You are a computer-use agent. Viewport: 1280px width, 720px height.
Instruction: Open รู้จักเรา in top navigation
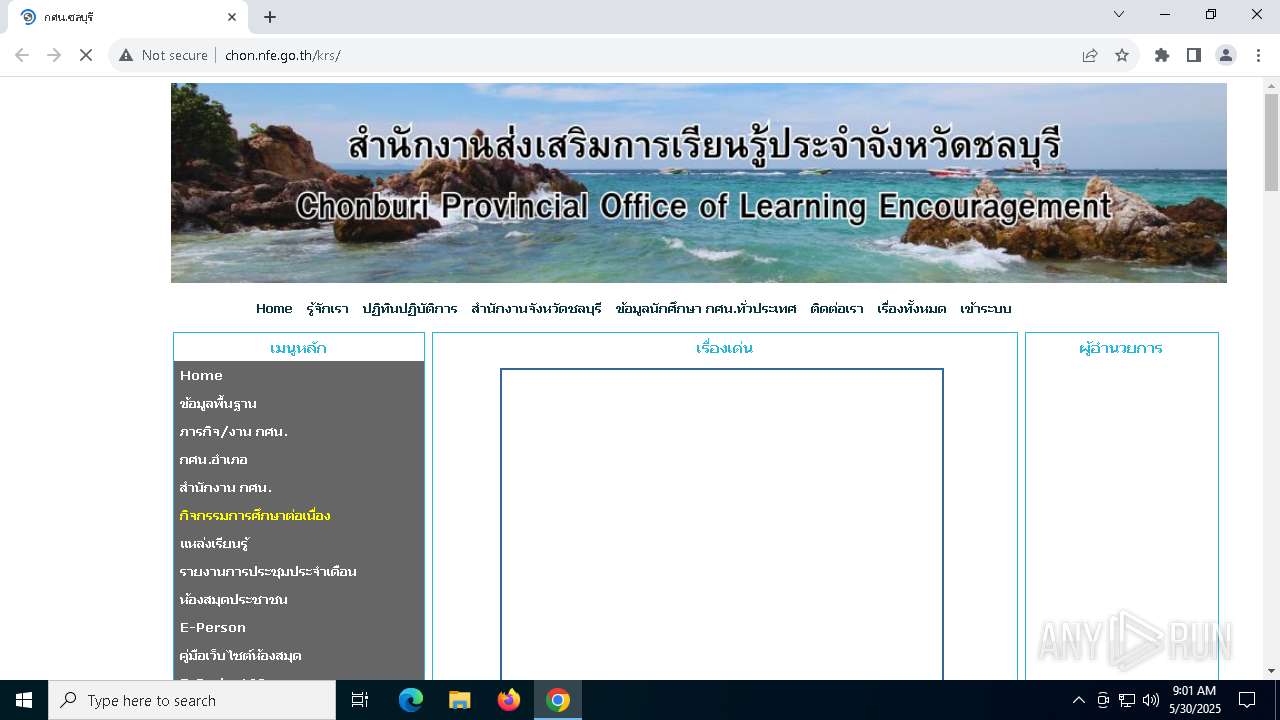coord(328,309)
